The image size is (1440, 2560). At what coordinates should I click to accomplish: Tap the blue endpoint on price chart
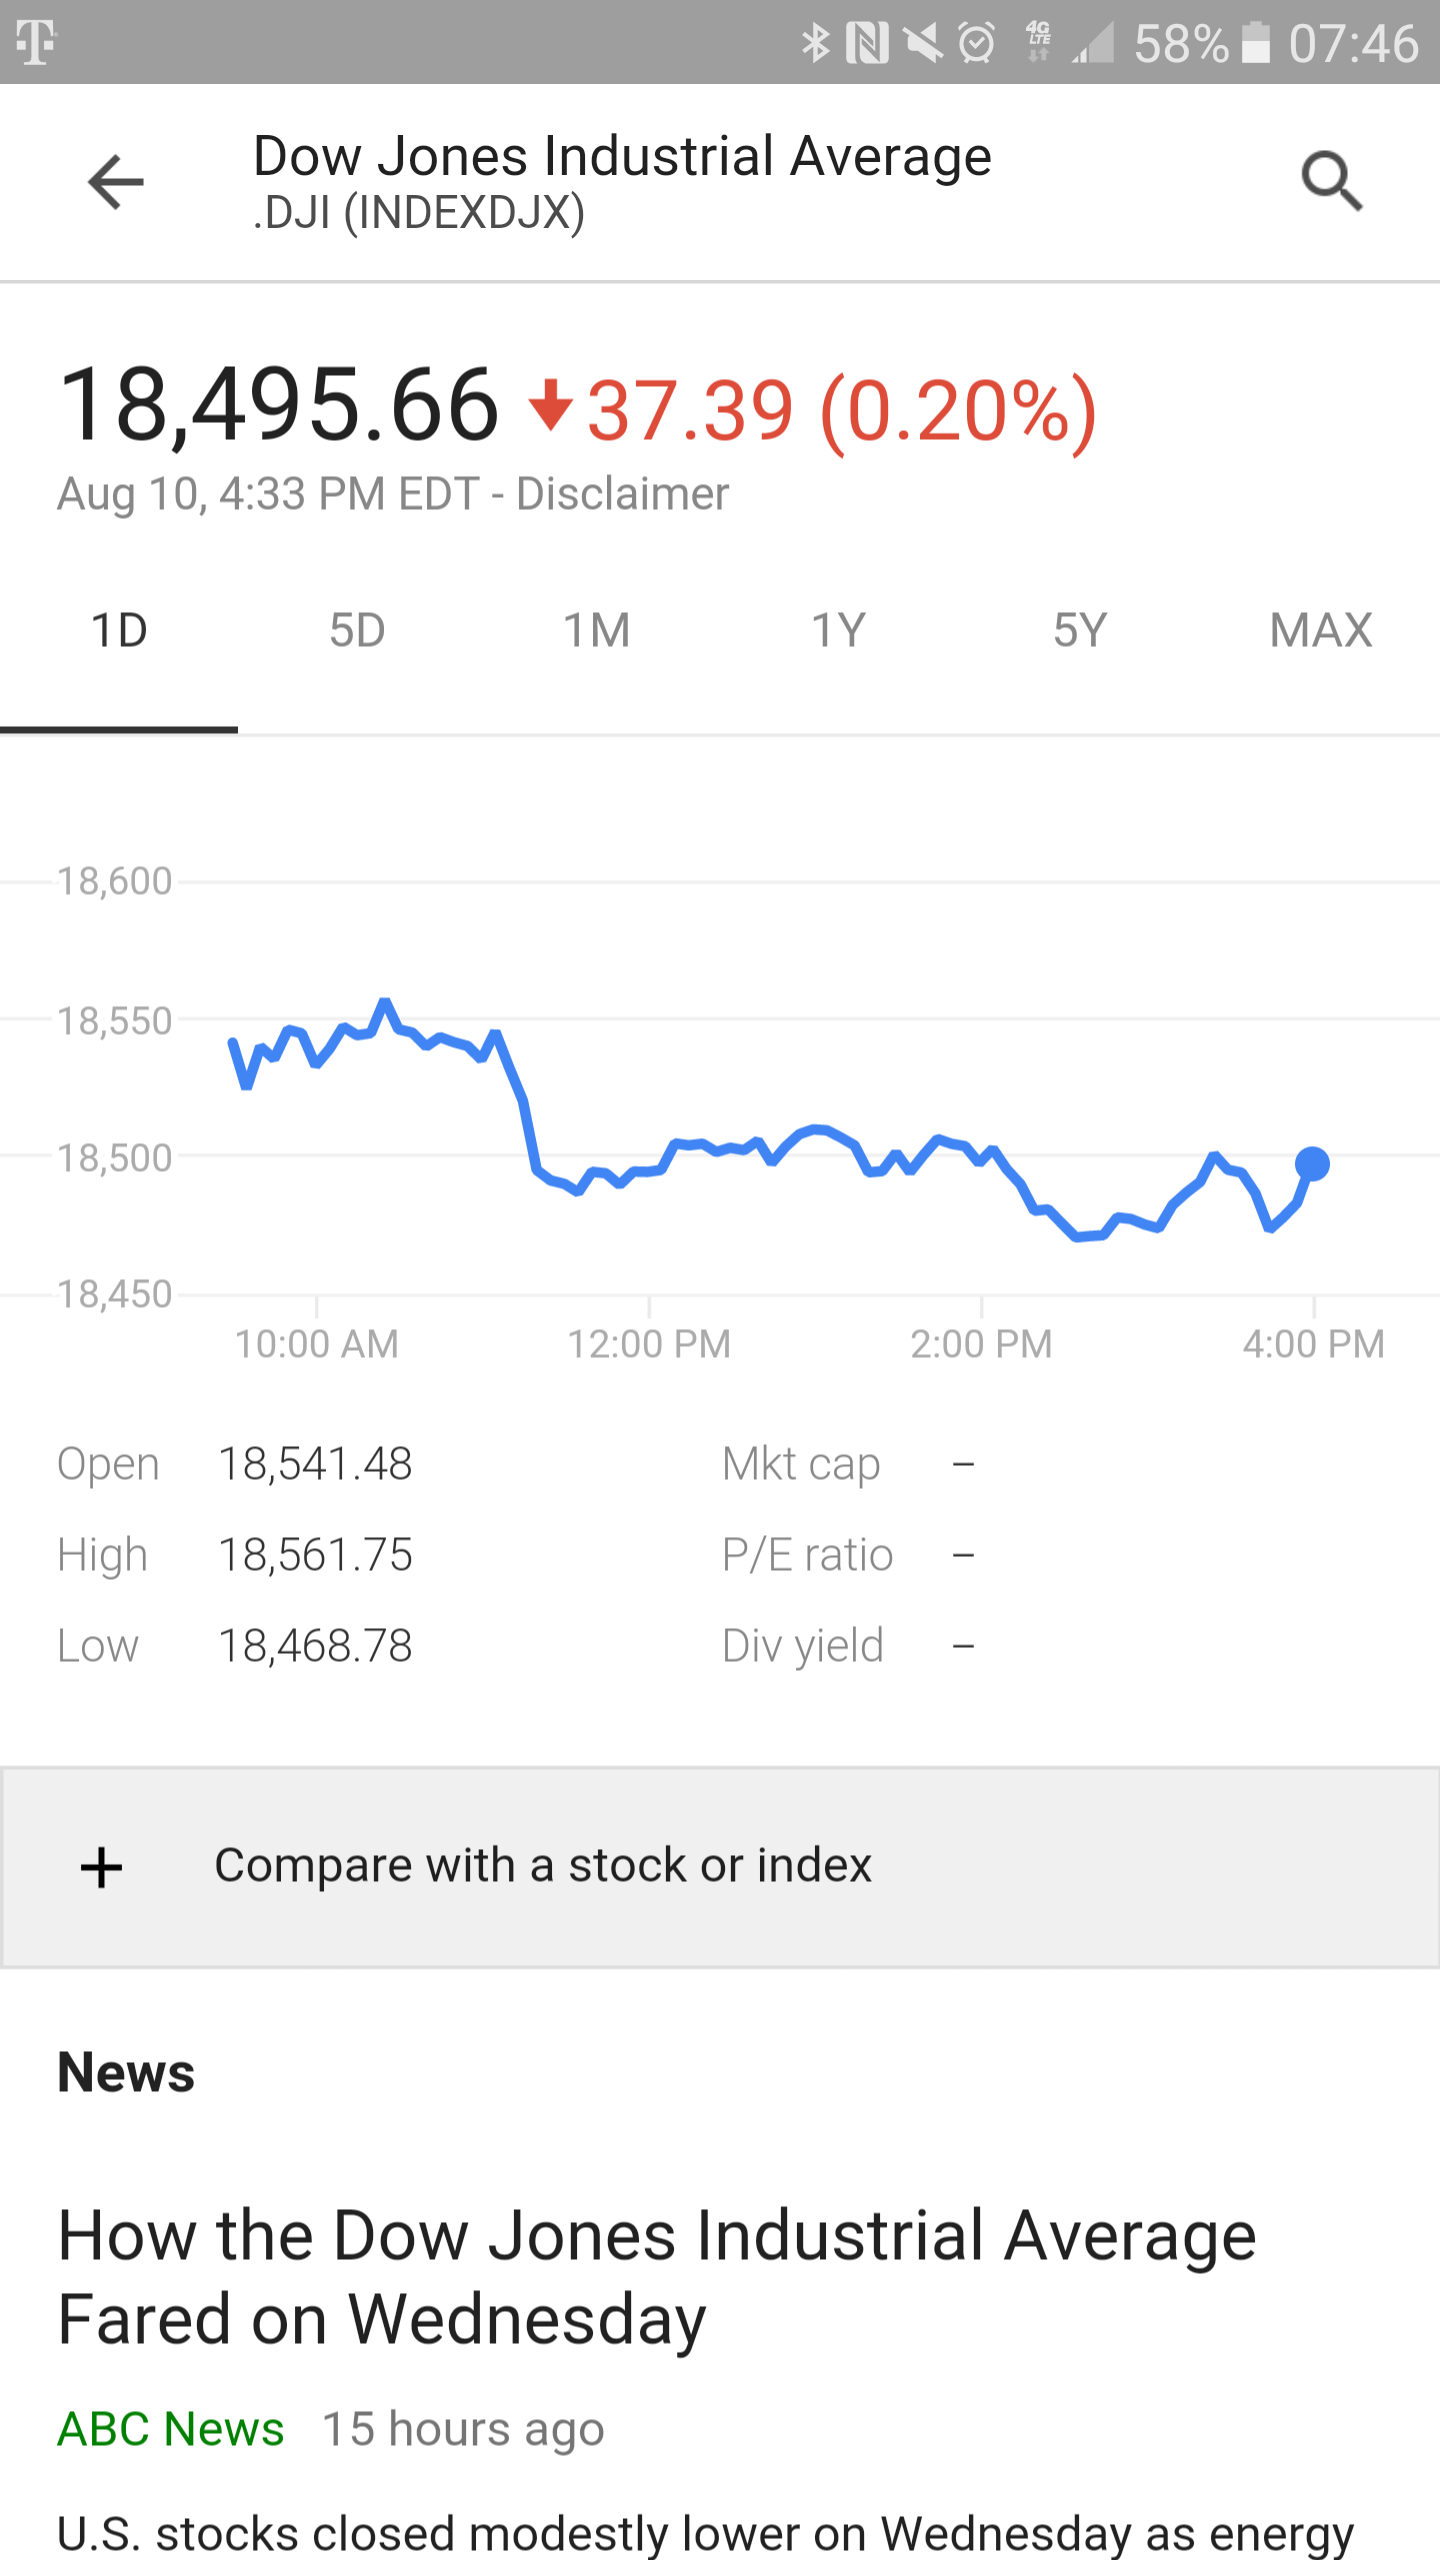click(x=1312, y=1164)
